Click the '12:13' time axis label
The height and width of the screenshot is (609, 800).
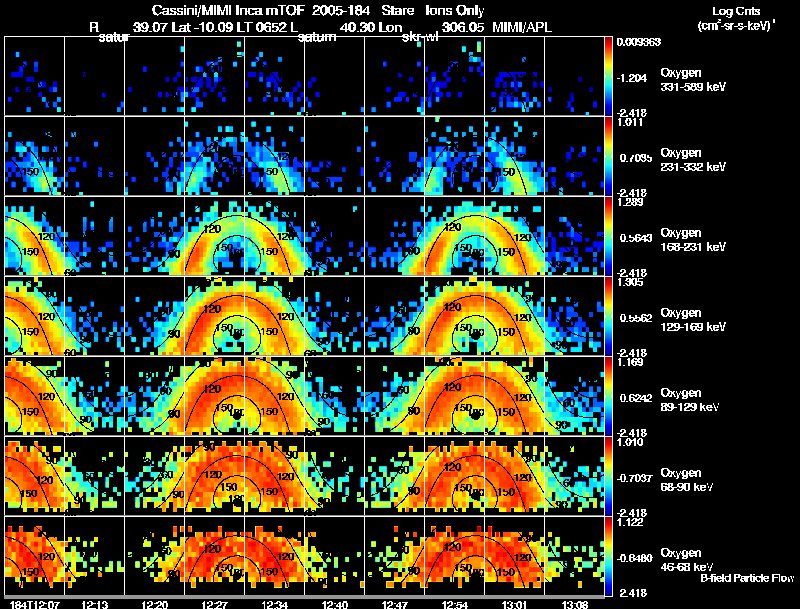click(94, 604)
